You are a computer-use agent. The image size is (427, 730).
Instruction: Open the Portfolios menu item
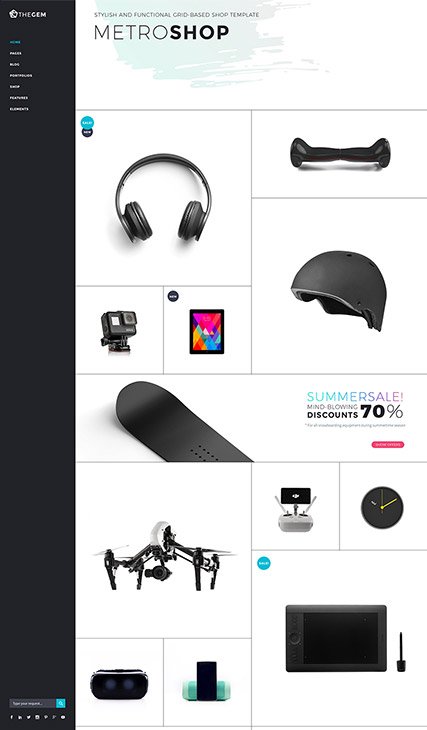[x=21, y=75]
